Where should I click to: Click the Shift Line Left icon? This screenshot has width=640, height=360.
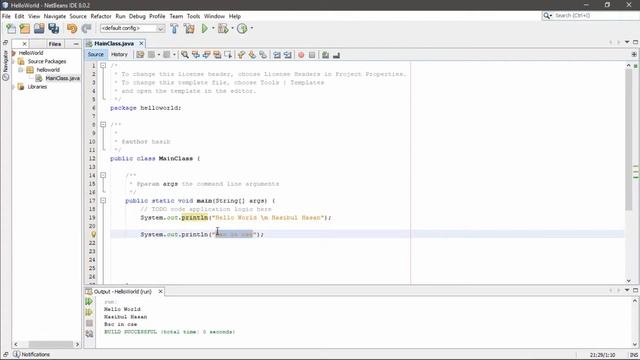pos(277,55)
